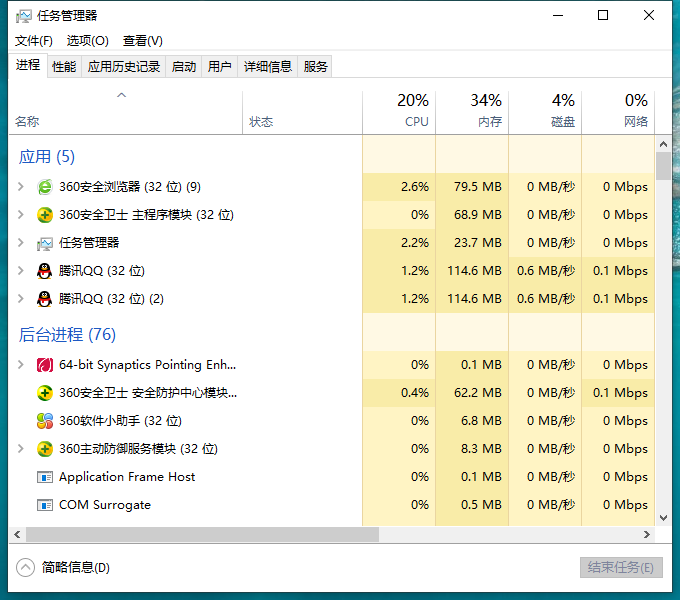Sort processes by 网络 column header
The height and width of the screenshot is (600, 680).
click(618, 113)
